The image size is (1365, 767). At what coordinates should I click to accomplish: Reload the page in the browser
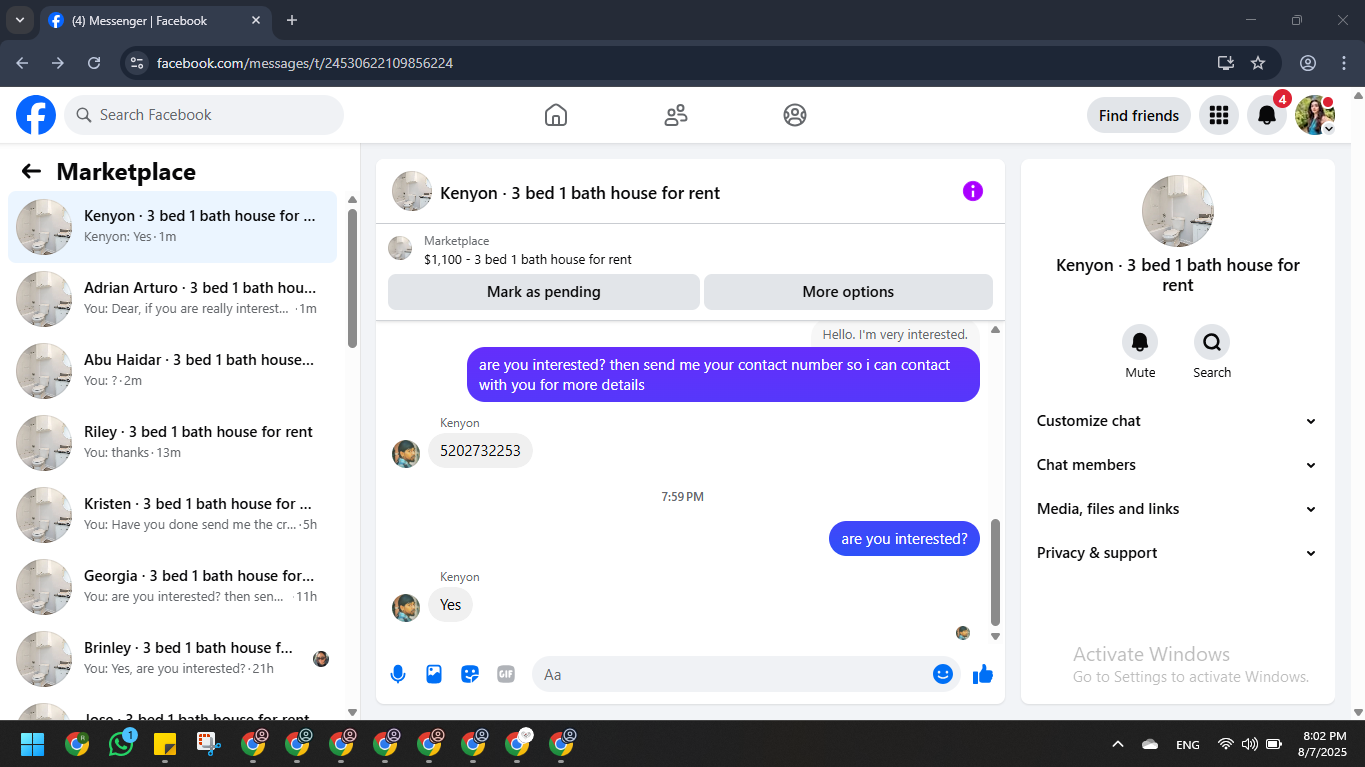point(94,63)
